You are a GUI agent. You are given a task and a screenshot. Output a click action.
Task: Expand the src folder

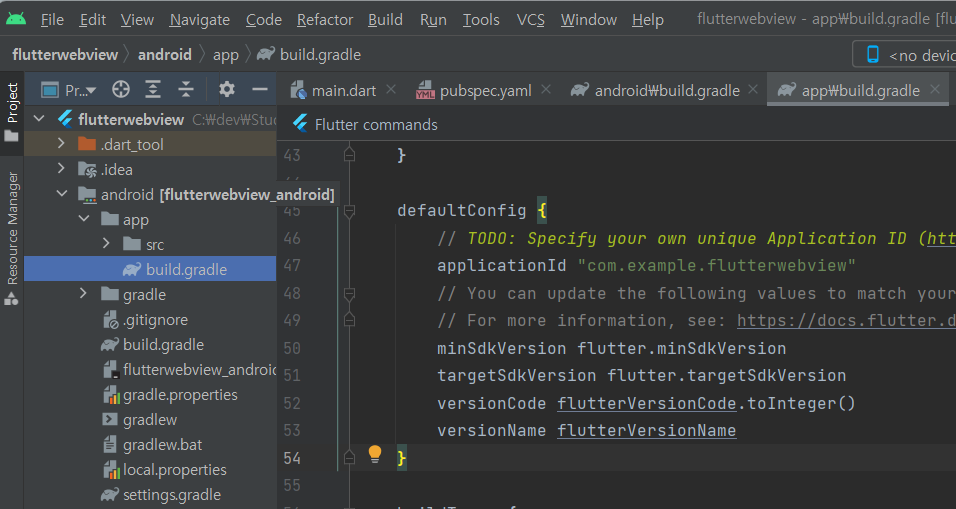(x=107, y=243)
